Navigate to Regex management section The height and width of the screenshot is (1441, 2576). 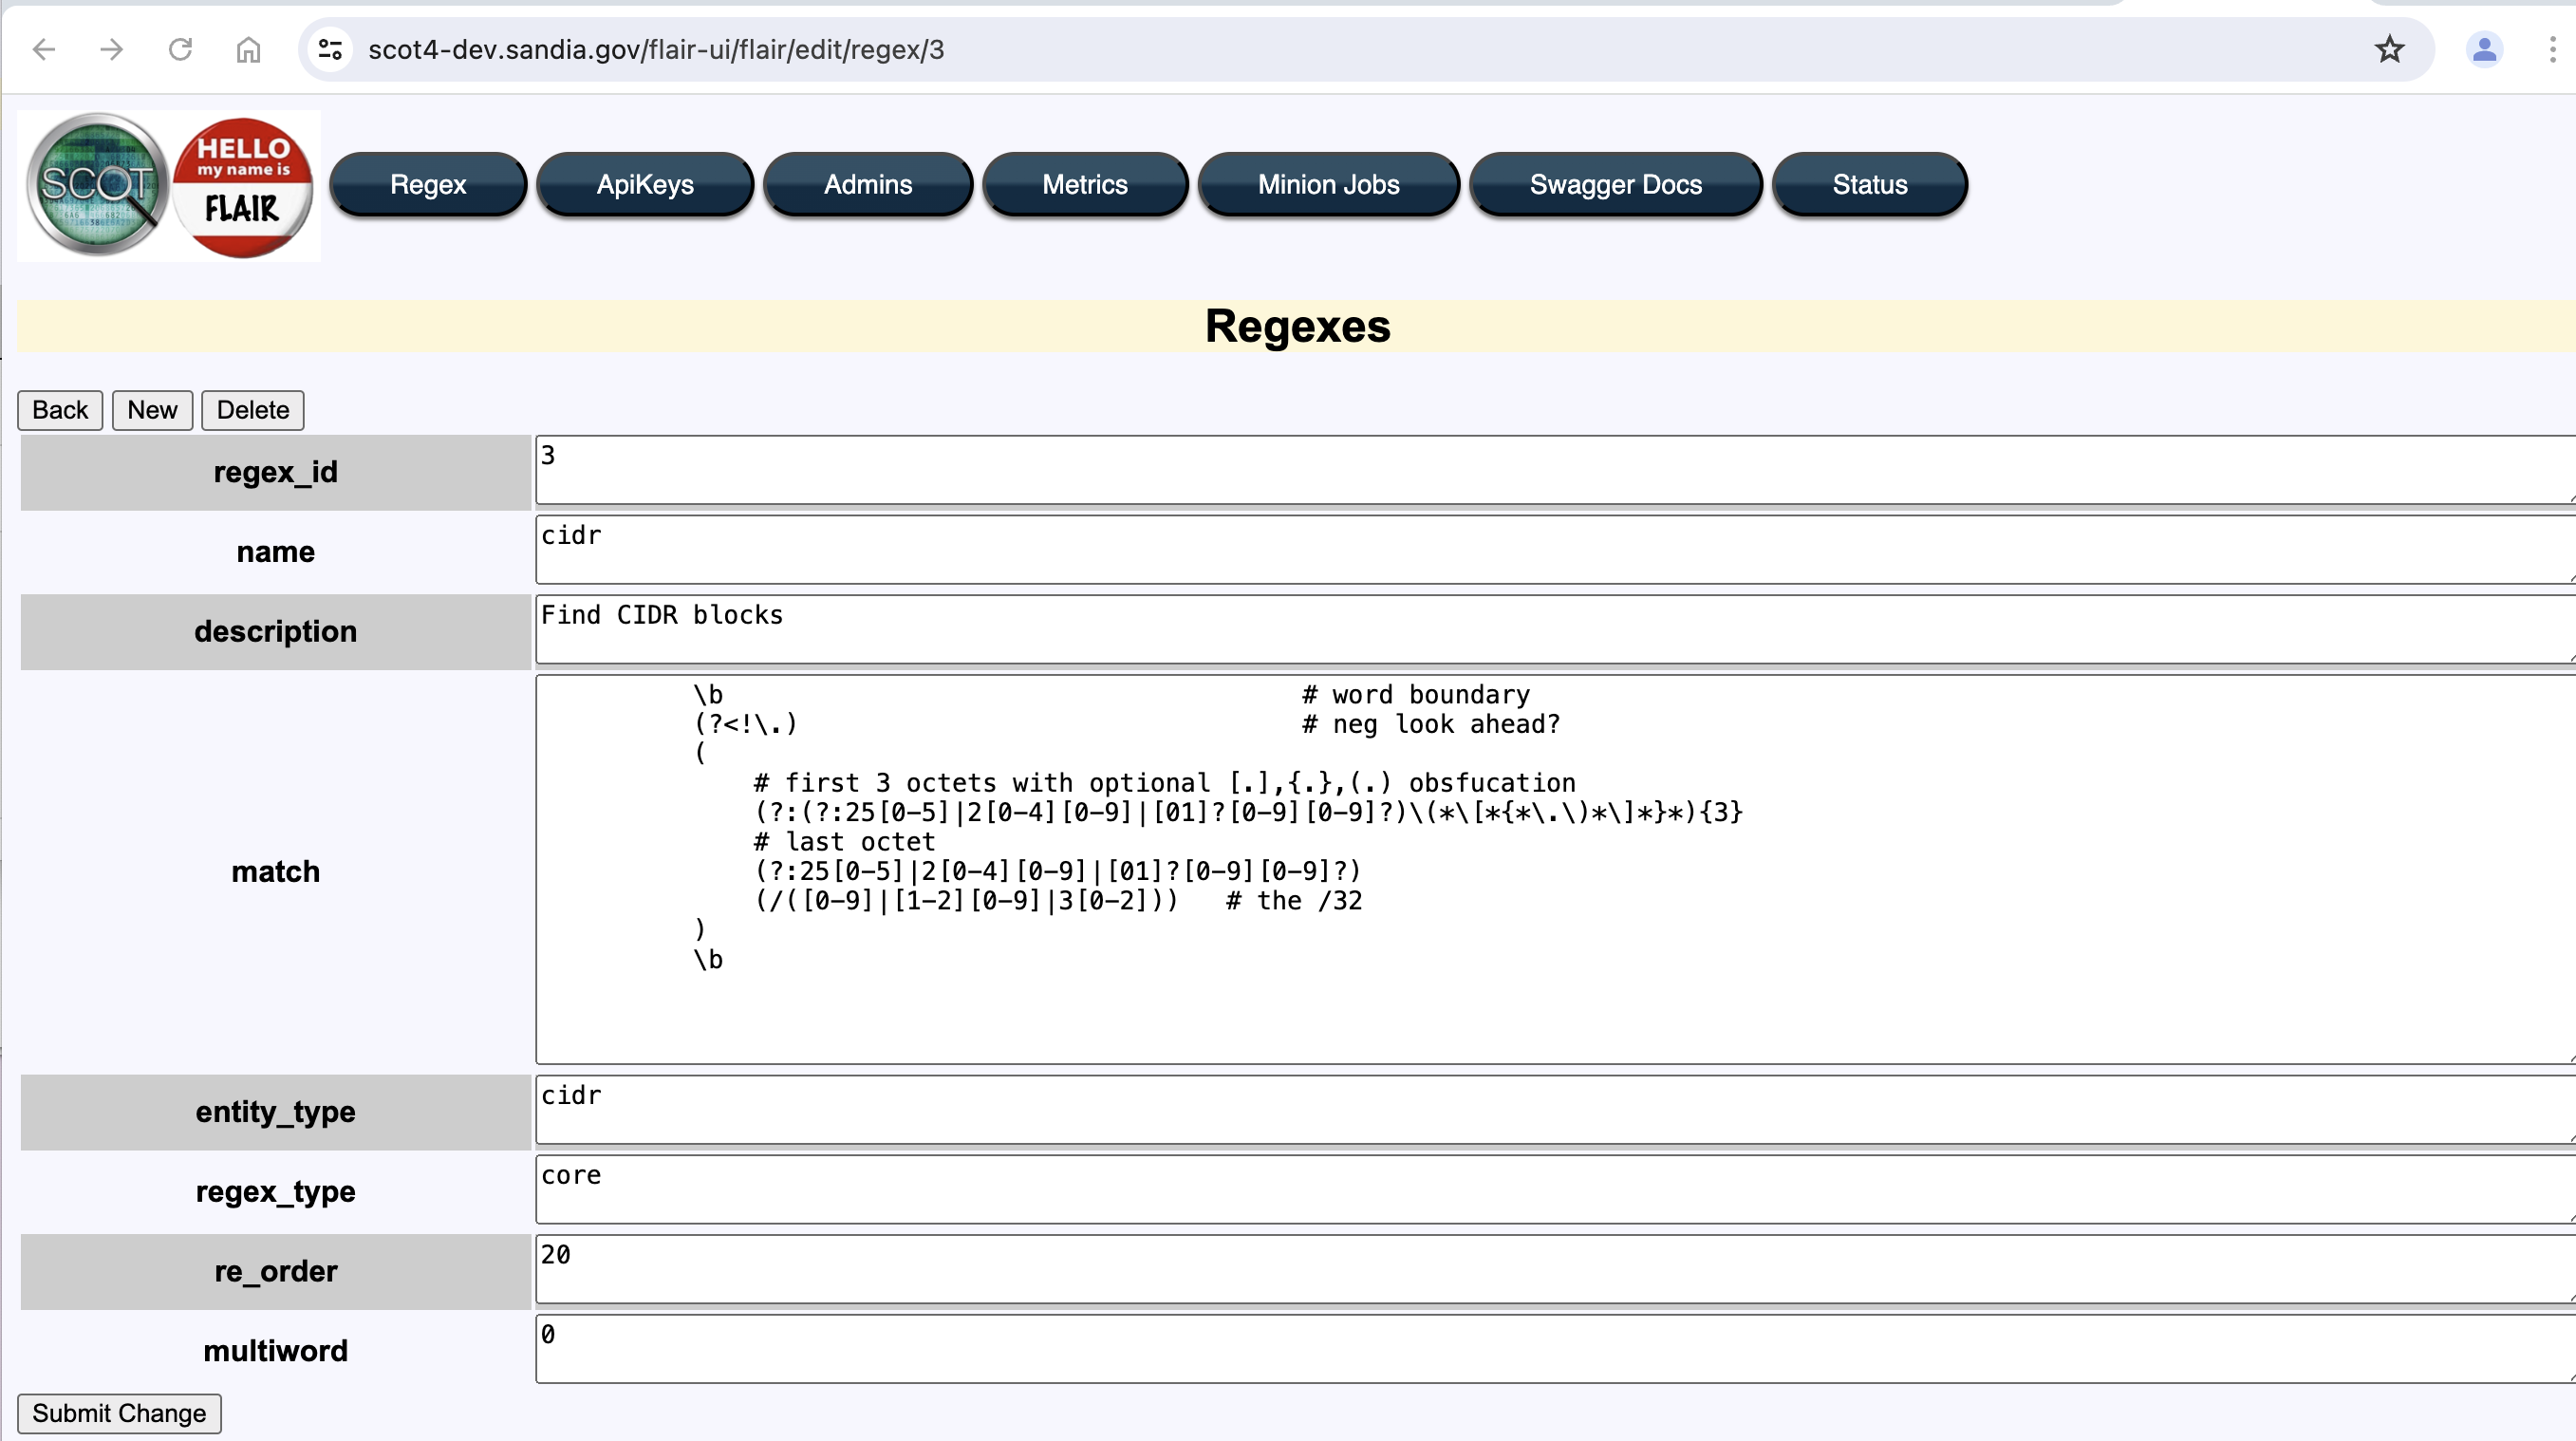(x=428, y=184)
